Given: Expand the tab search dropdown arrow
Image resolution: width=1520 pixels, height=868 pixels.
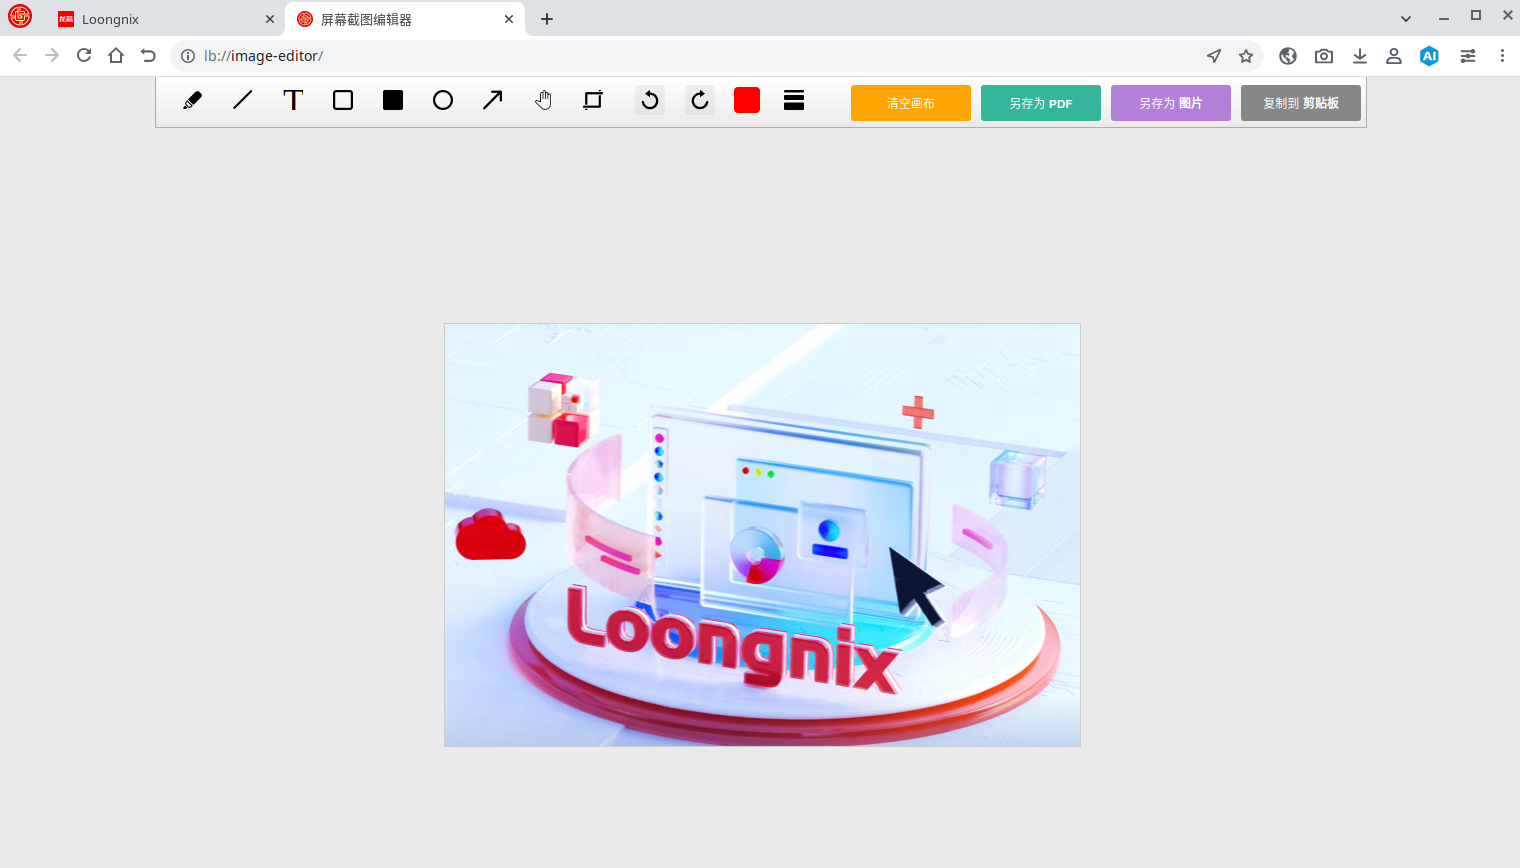Looking at the screenshot, I should [x=1406, y=19].
